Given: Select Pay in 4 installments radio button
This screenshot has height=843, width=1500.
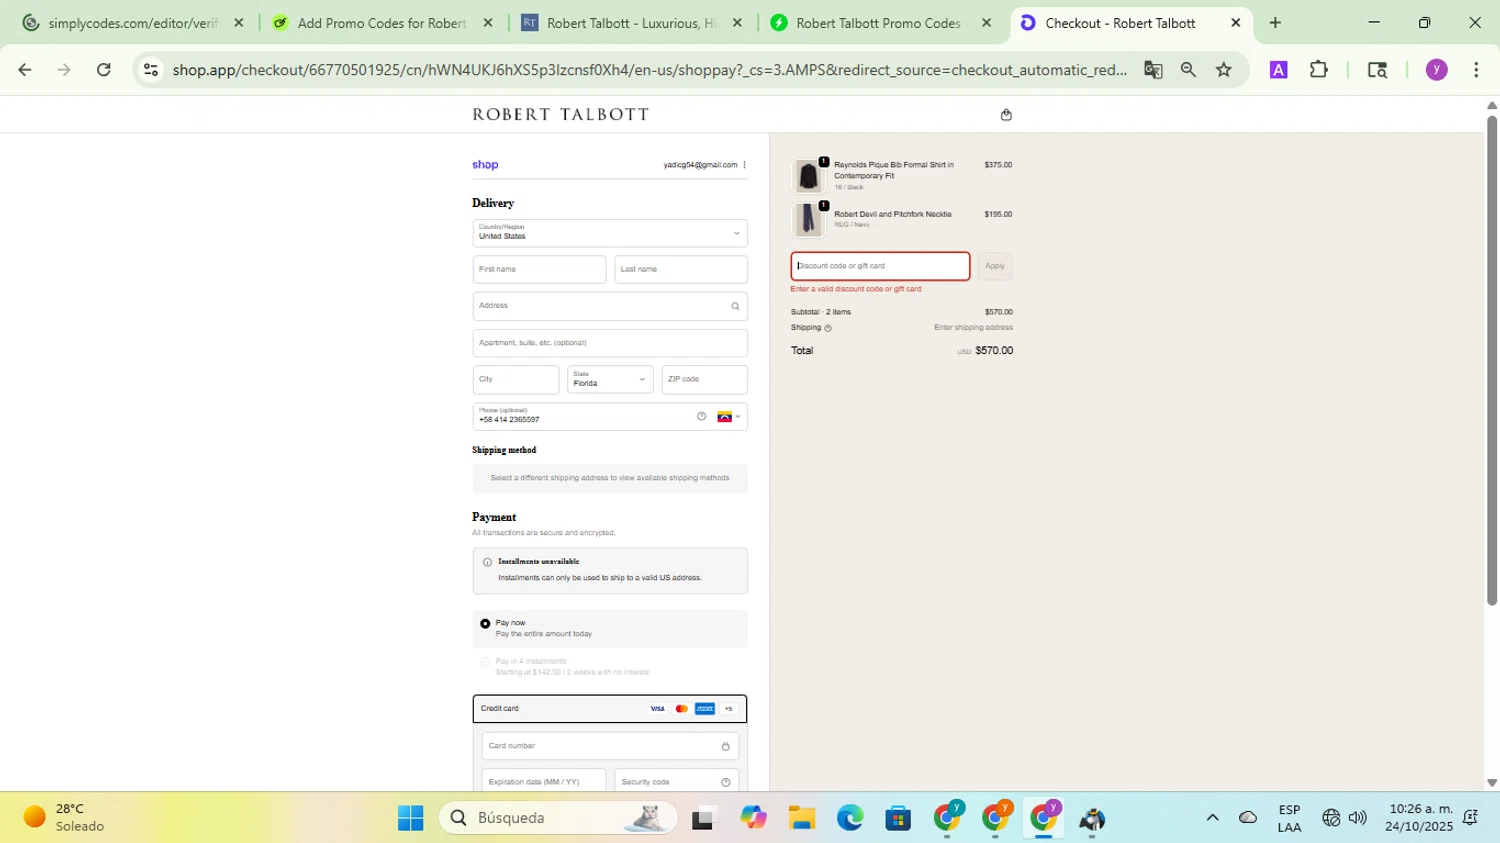Looking at the screenshot, I should coord(485,662).
